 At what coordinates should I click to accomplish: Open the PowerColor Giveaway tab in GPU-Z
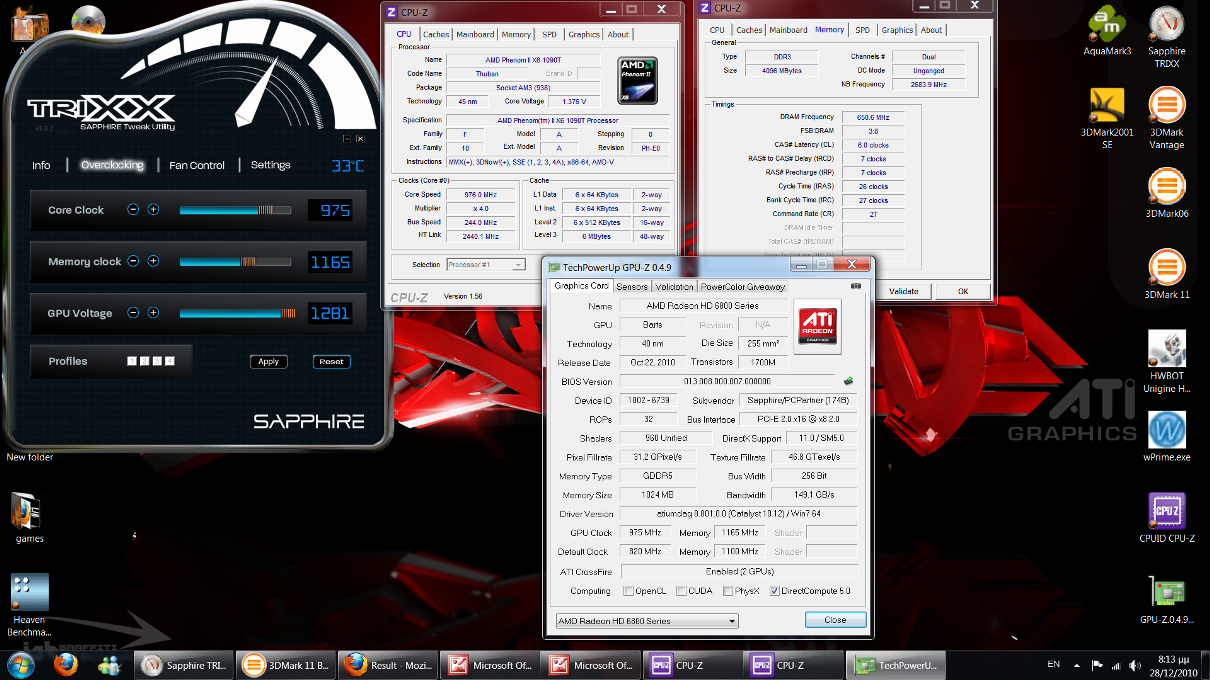[743, 287]
